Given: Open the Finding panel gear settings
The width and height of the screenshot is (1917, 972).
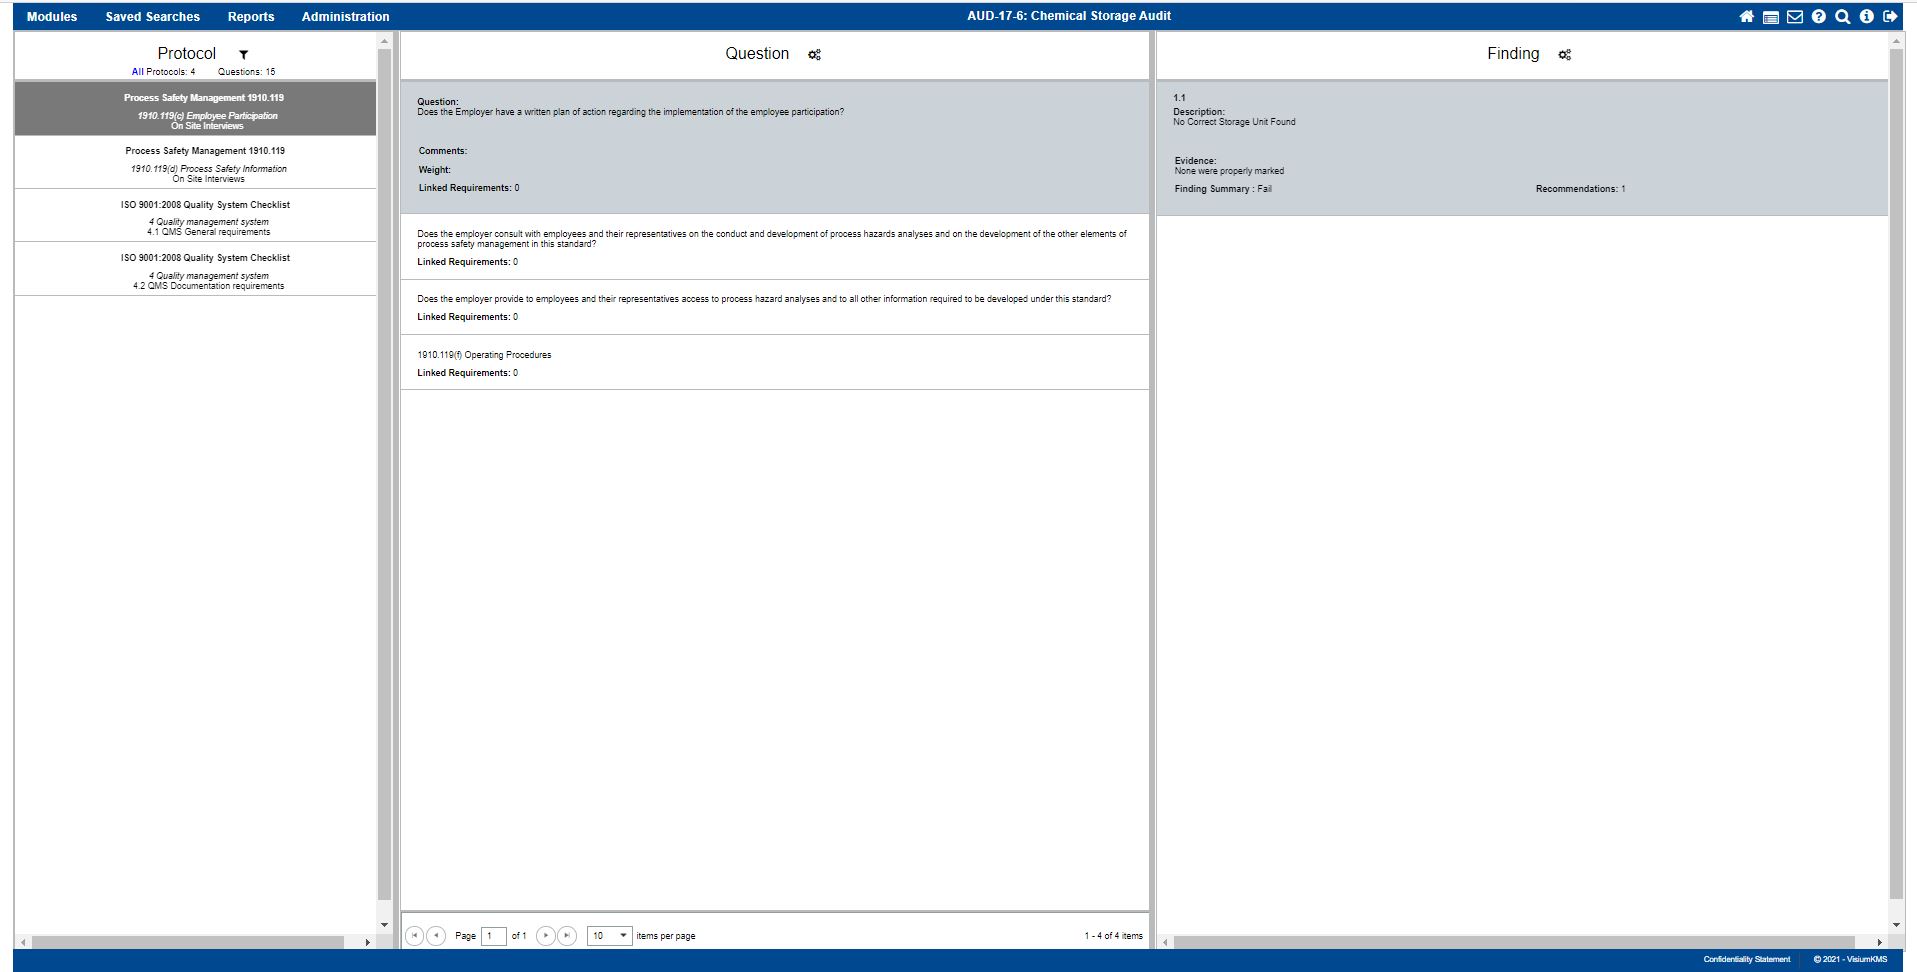Looking at the screenshot, I should pos(1565,55).
